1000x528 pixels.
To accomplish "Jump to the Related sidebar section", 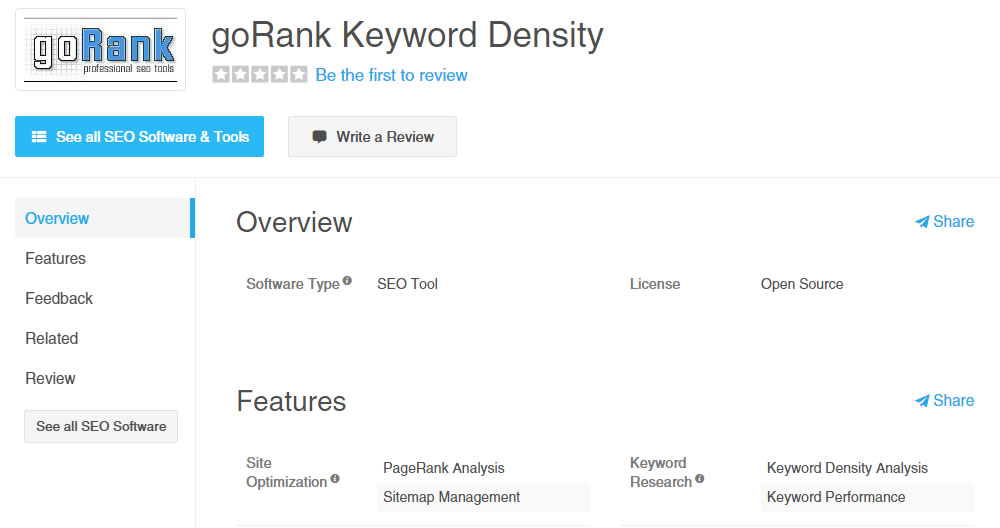I will (52, 338).
